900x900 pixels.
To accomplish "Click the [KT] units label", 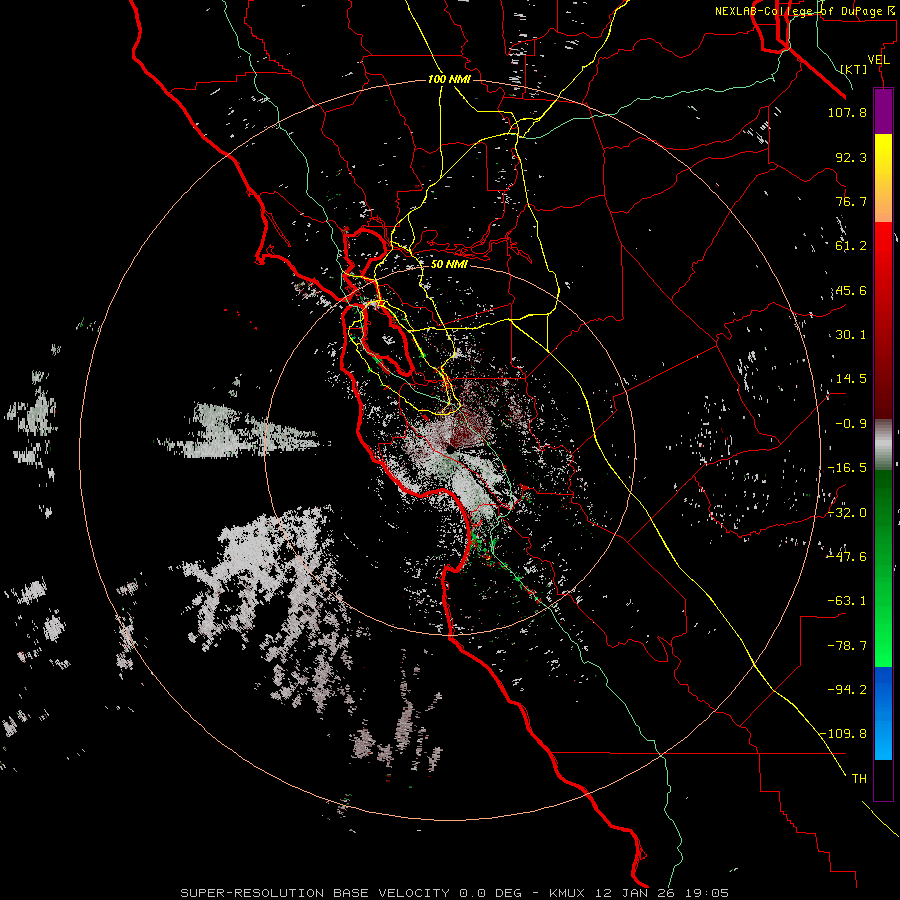I will pos(854,69).
